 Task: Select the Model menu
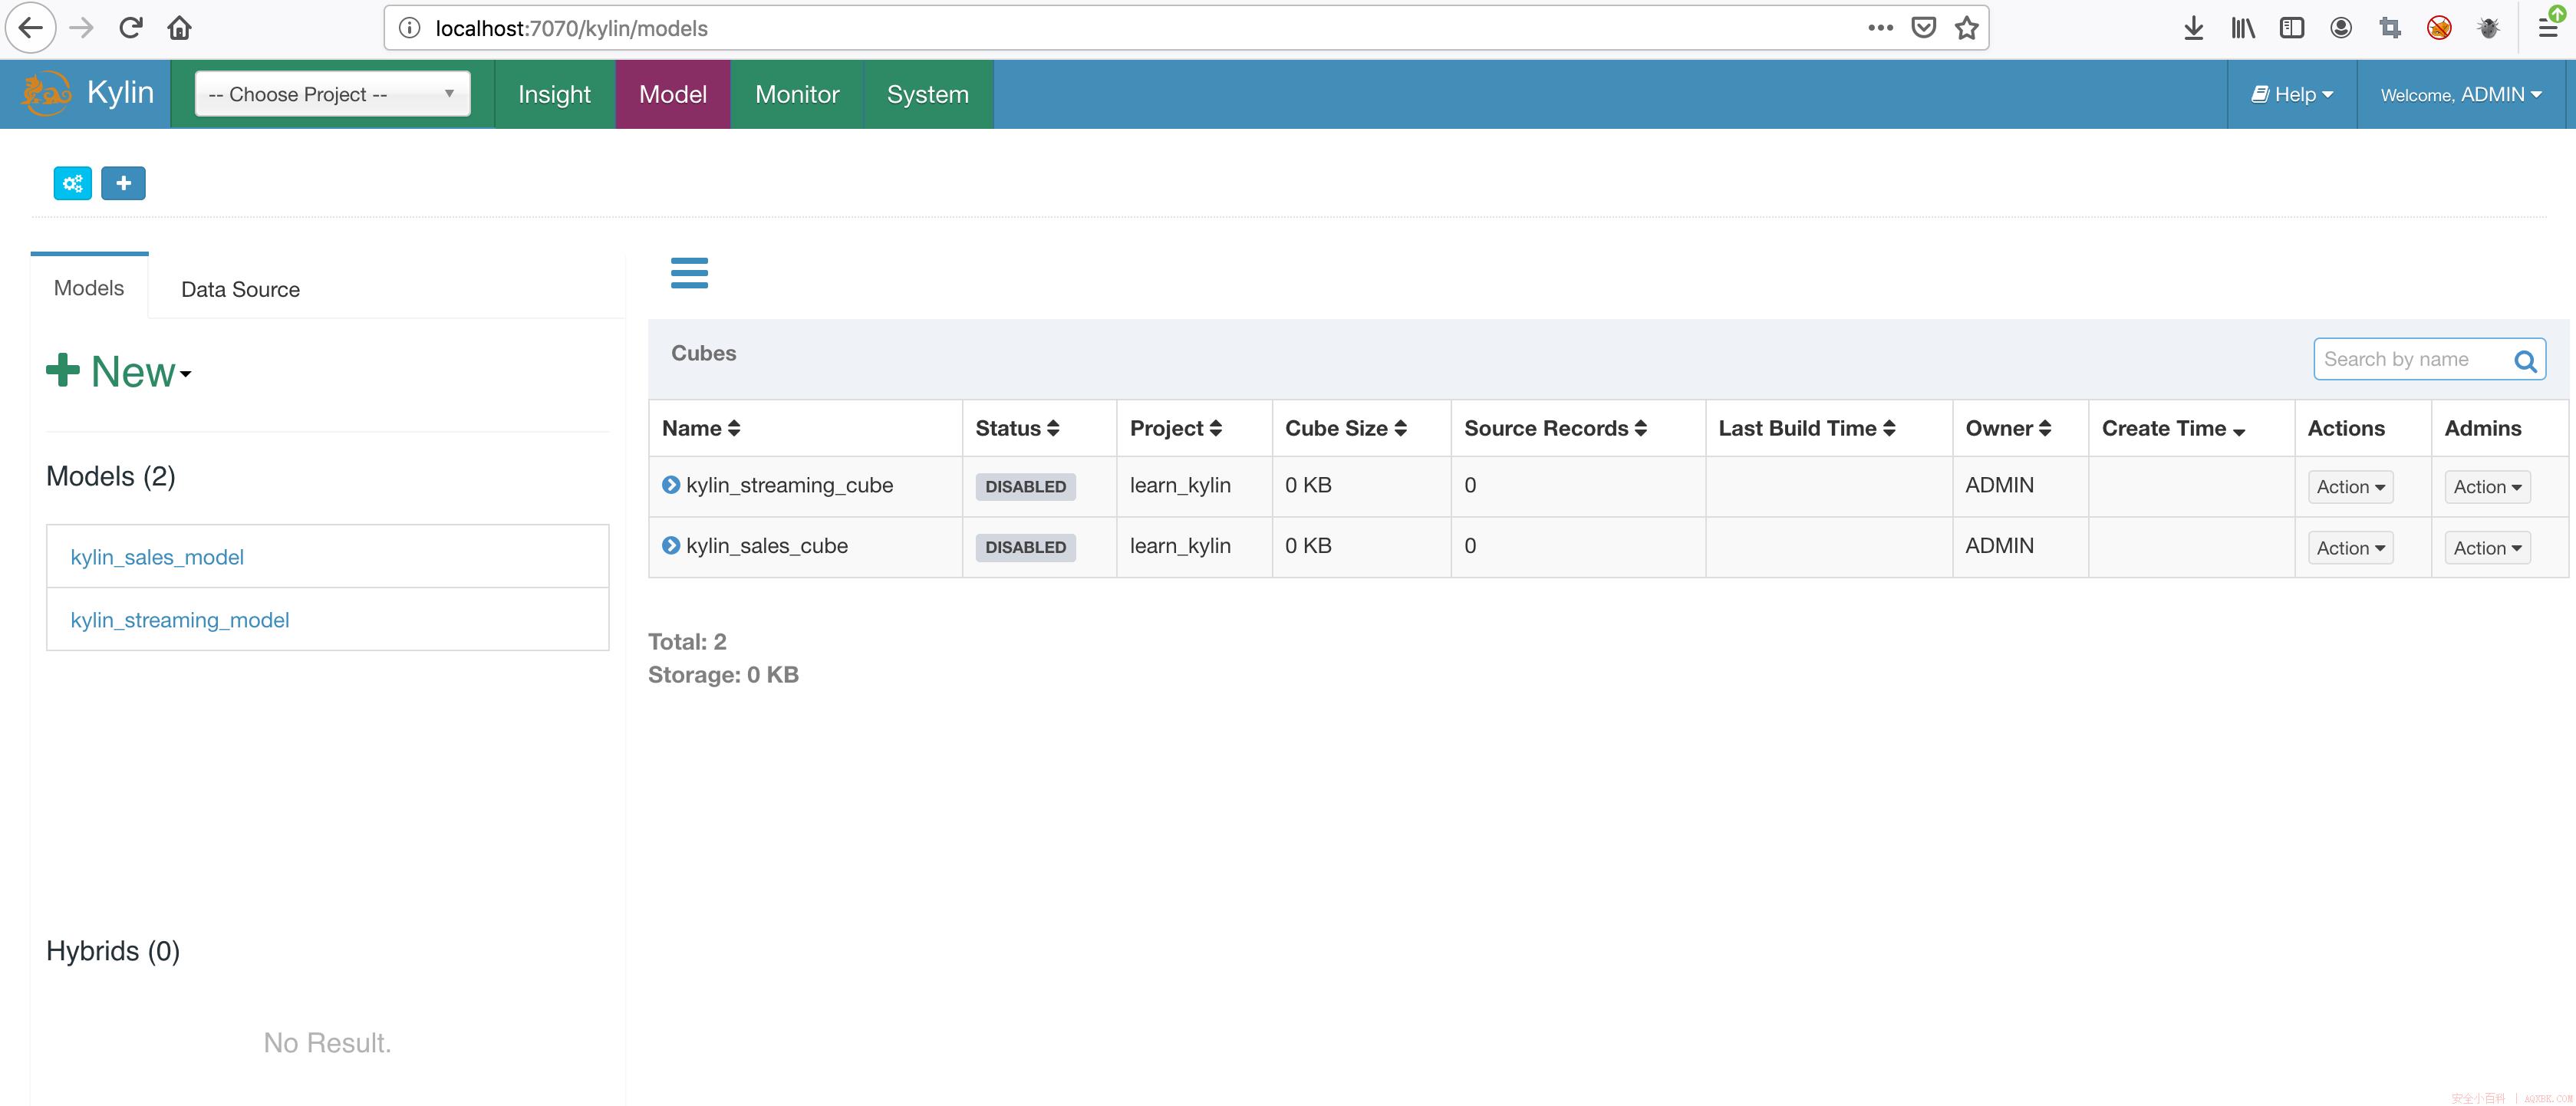(x=673, y=94)
